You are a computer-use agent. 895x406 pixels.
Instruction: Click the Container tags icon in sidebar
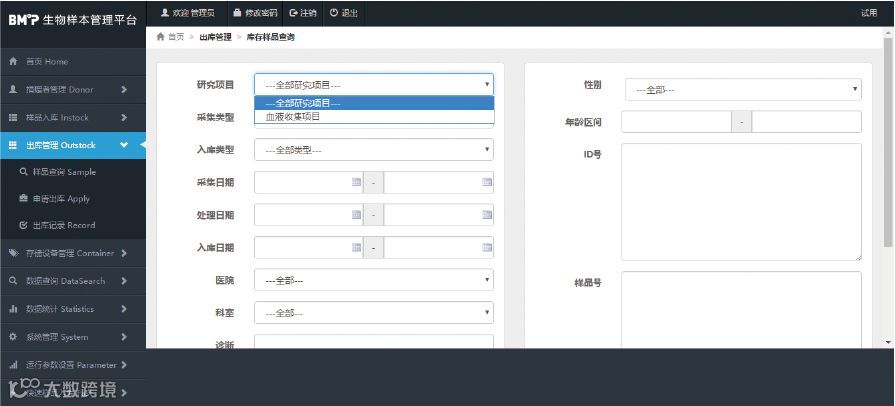(13, 253)
